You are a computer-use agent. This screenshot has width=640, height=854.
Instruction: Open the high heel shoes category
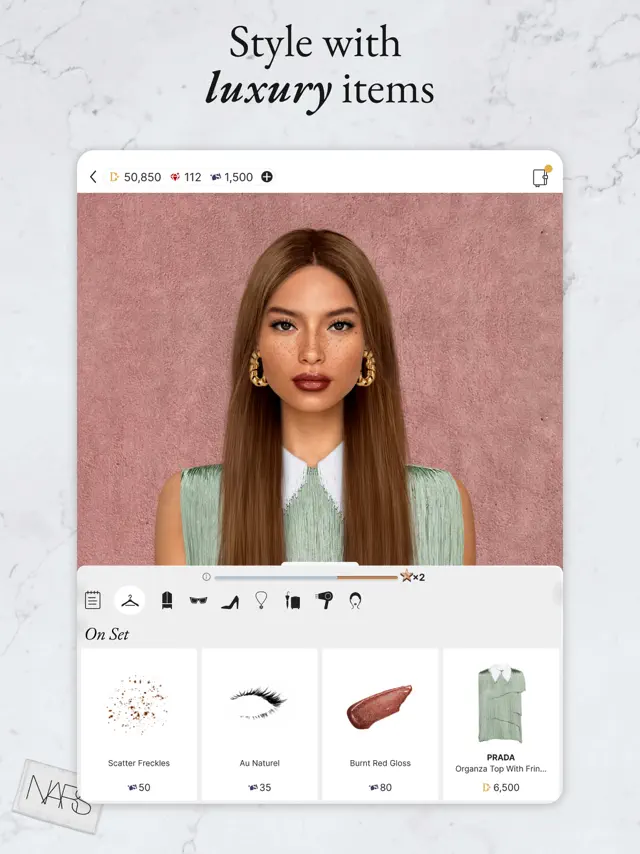click(x=230, y=601)
